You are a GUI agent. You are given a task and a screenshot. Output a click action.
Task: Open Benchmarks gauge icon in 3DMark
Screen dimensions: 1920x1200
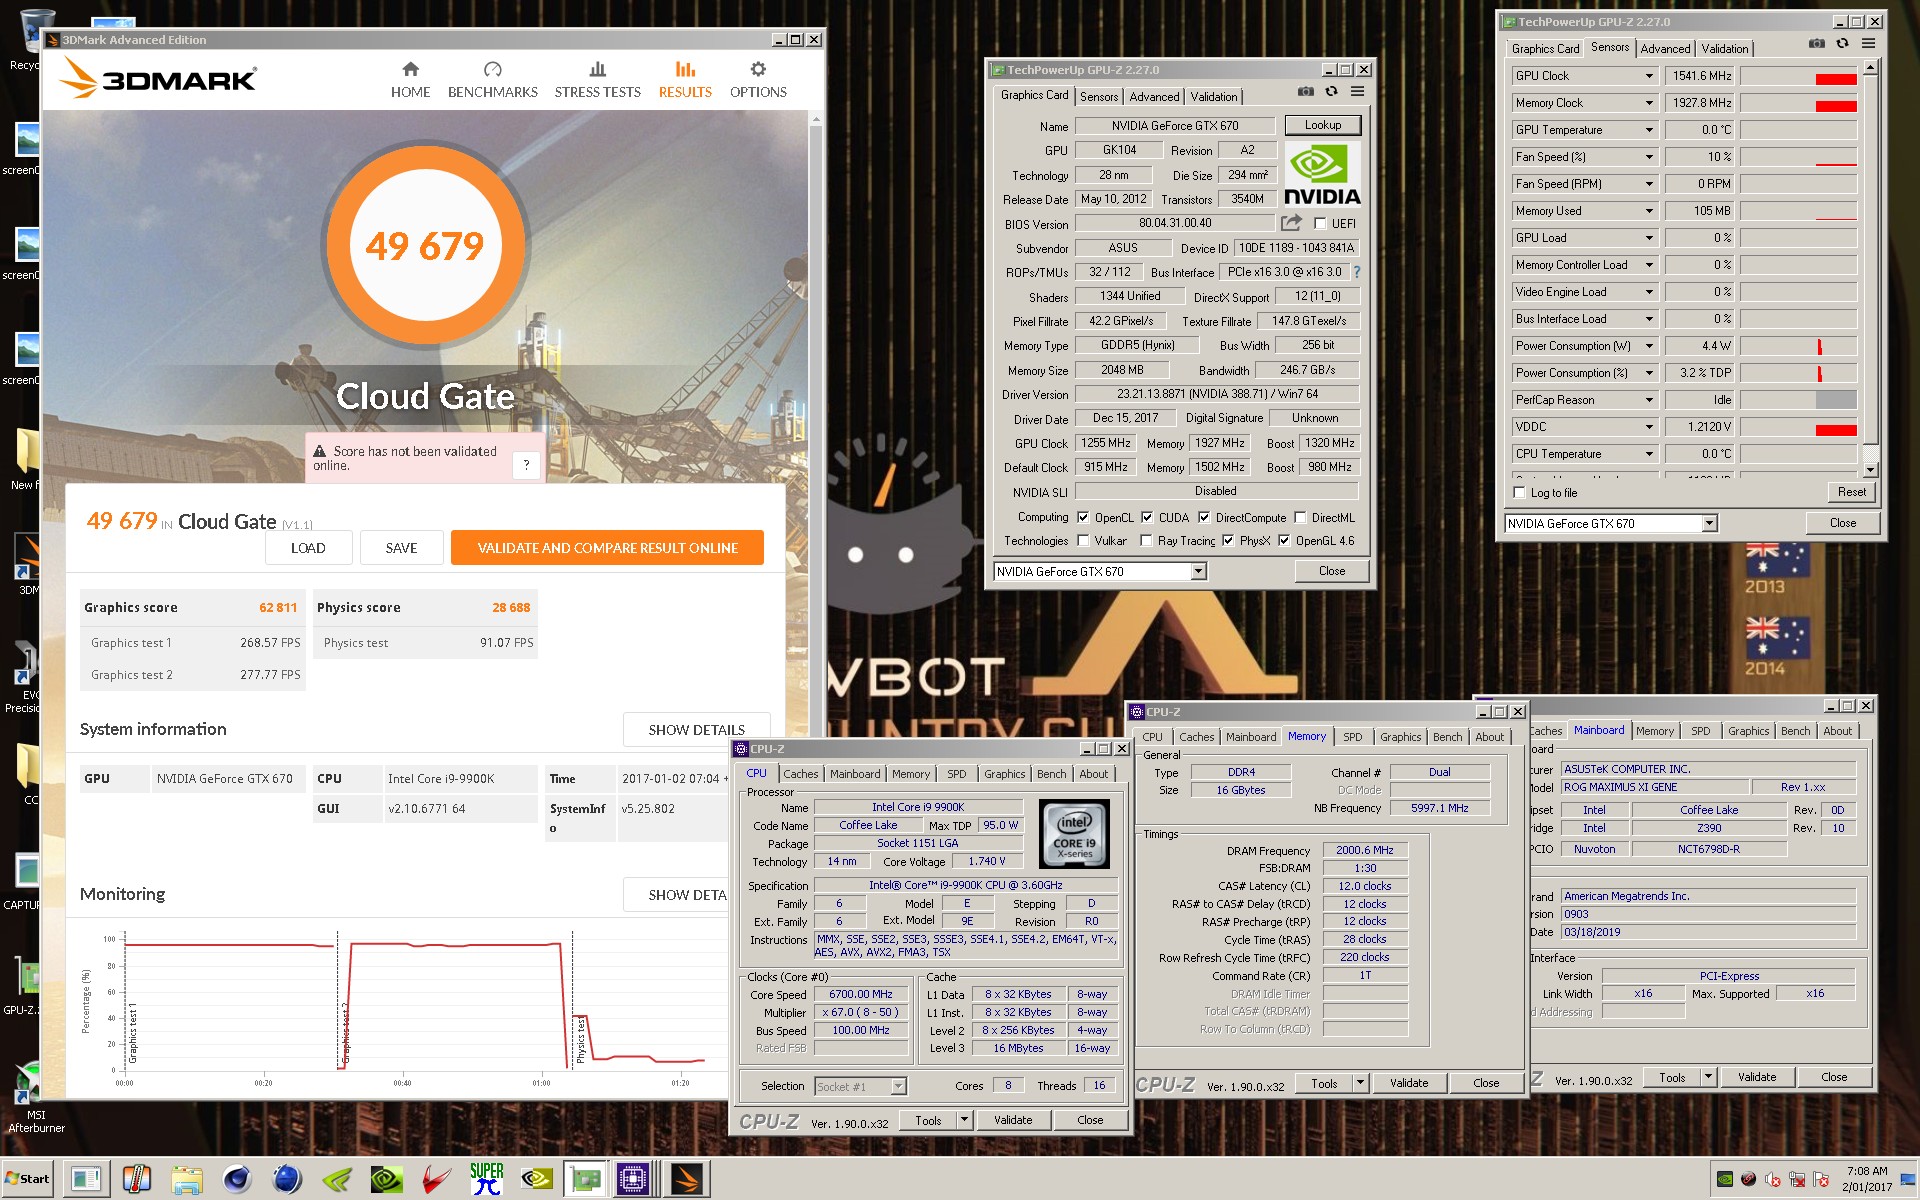tap(492, 69)
